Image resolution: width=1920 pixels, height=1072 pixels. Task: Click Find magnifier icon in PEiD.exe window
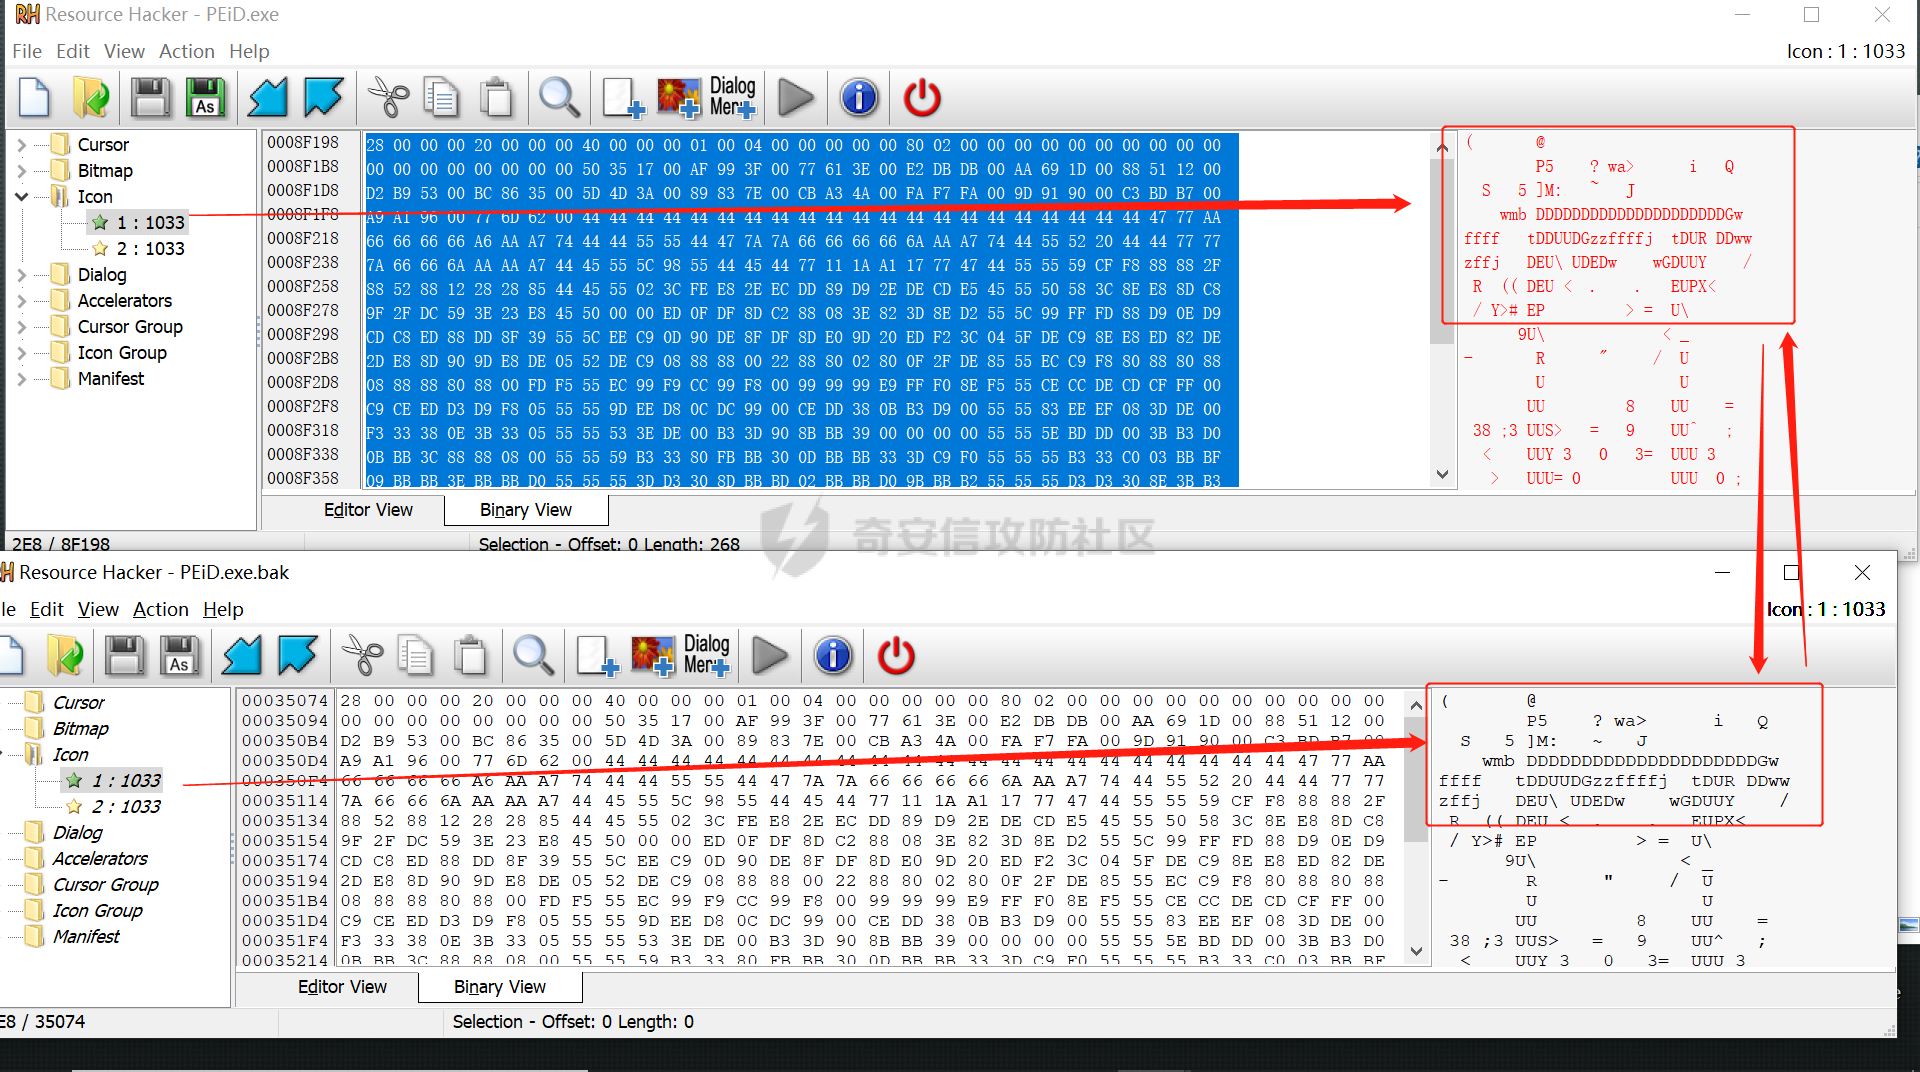click(x=559, y=98)
